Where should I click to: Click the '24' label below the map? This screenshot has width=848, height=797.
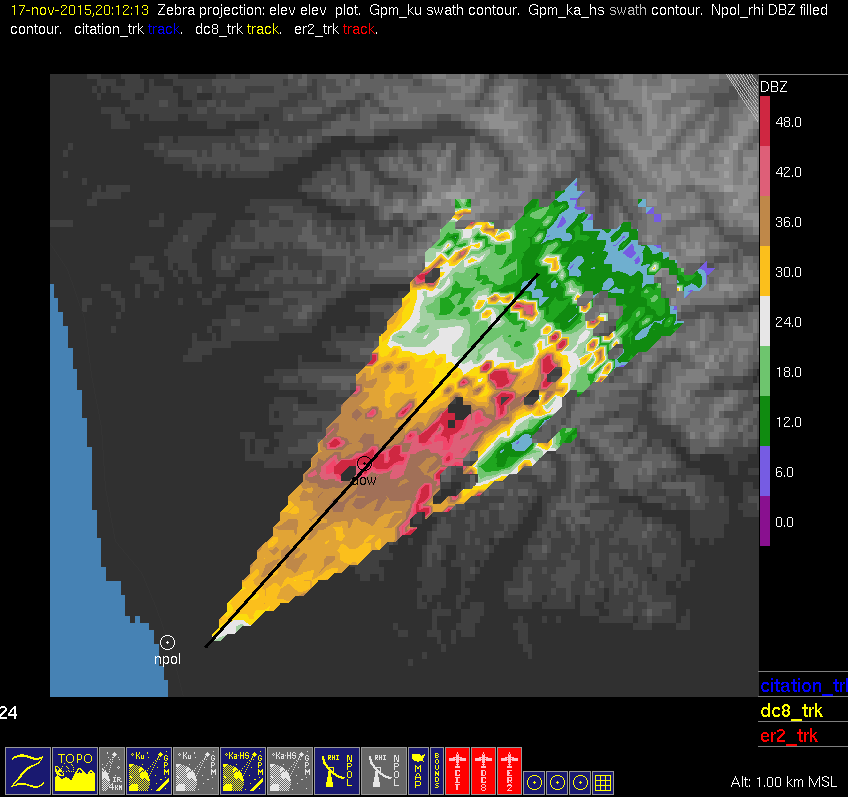click(9, 713)
